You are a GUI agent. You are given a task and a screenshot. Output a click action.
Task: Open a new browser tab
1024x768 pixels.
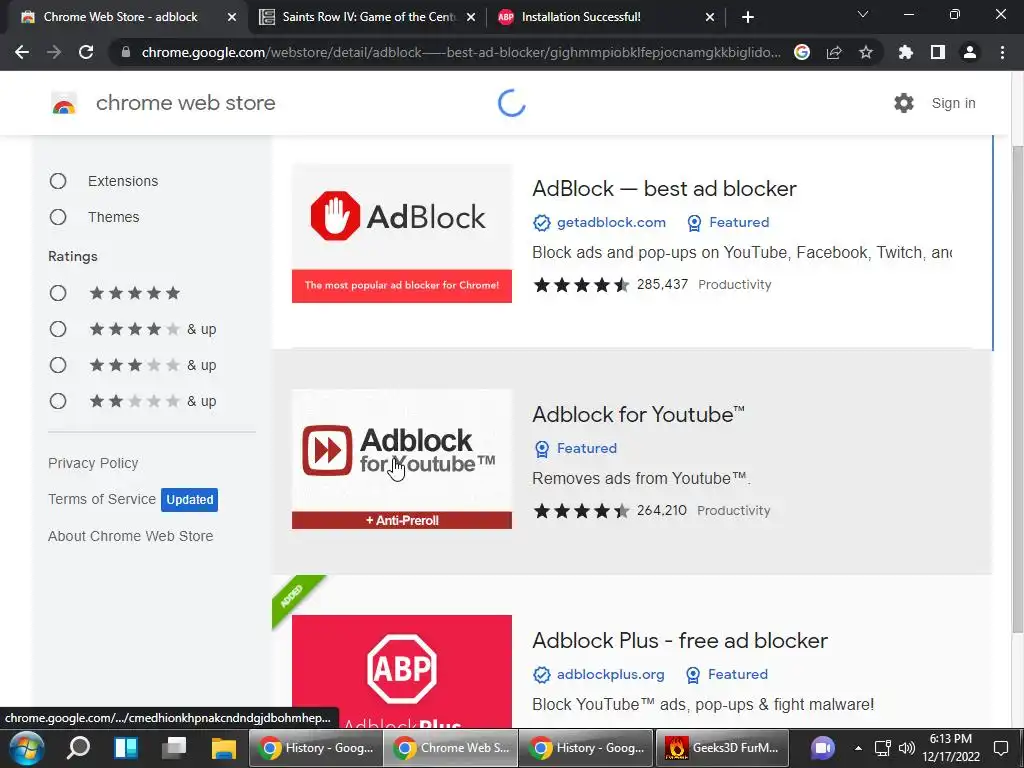pos(748,17)
